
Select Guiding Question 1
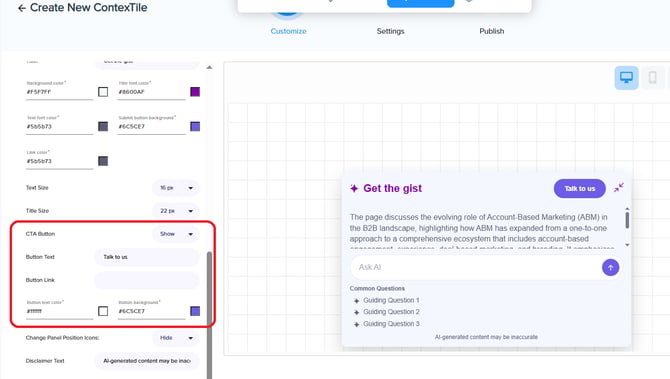pyautogui.click(x=391, y=300)
